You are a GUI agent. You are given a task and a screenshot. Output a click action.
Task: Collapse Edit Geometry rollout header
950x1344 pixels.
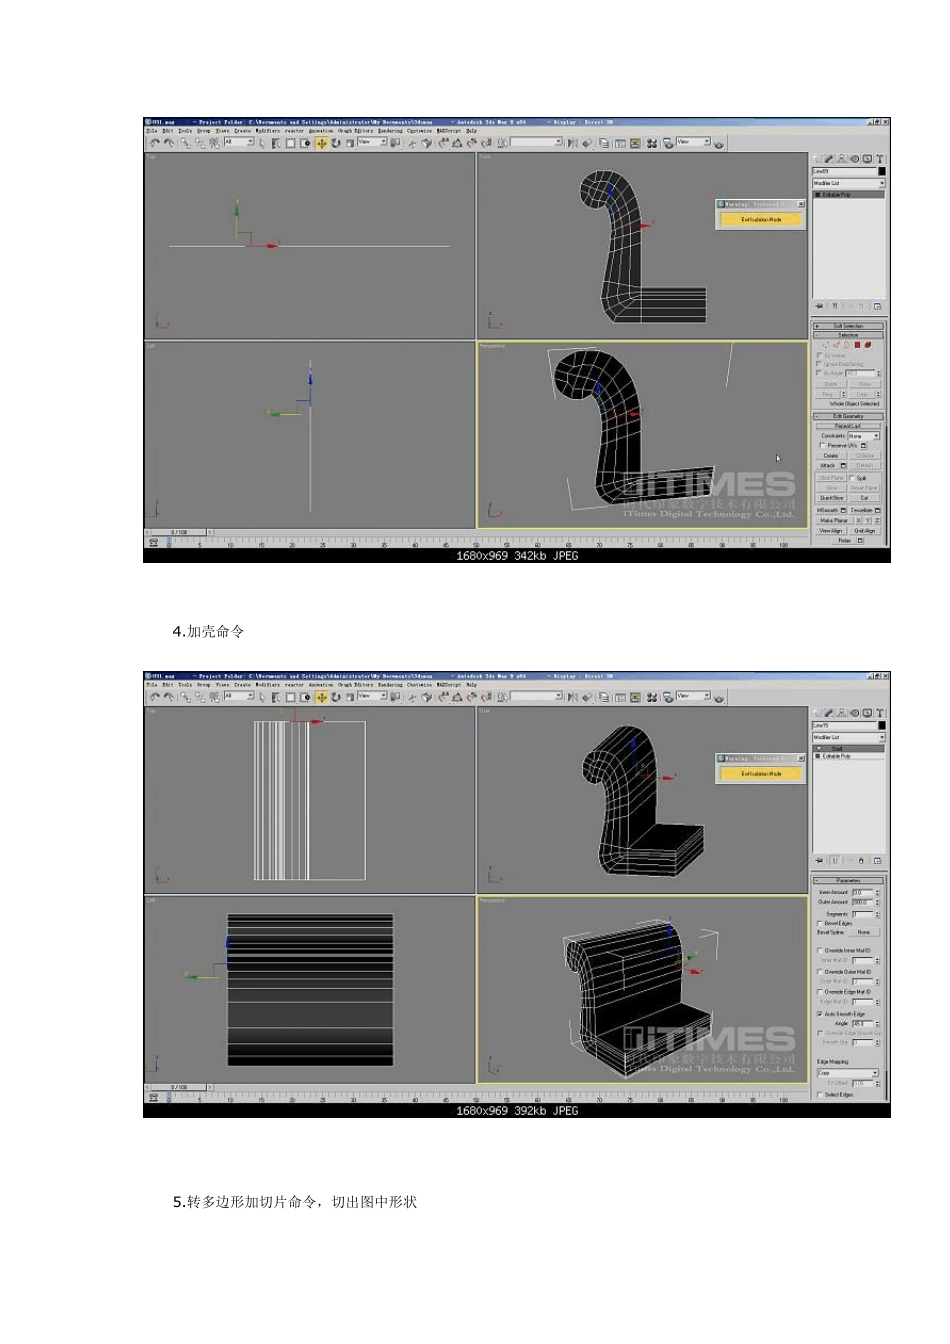848,416
